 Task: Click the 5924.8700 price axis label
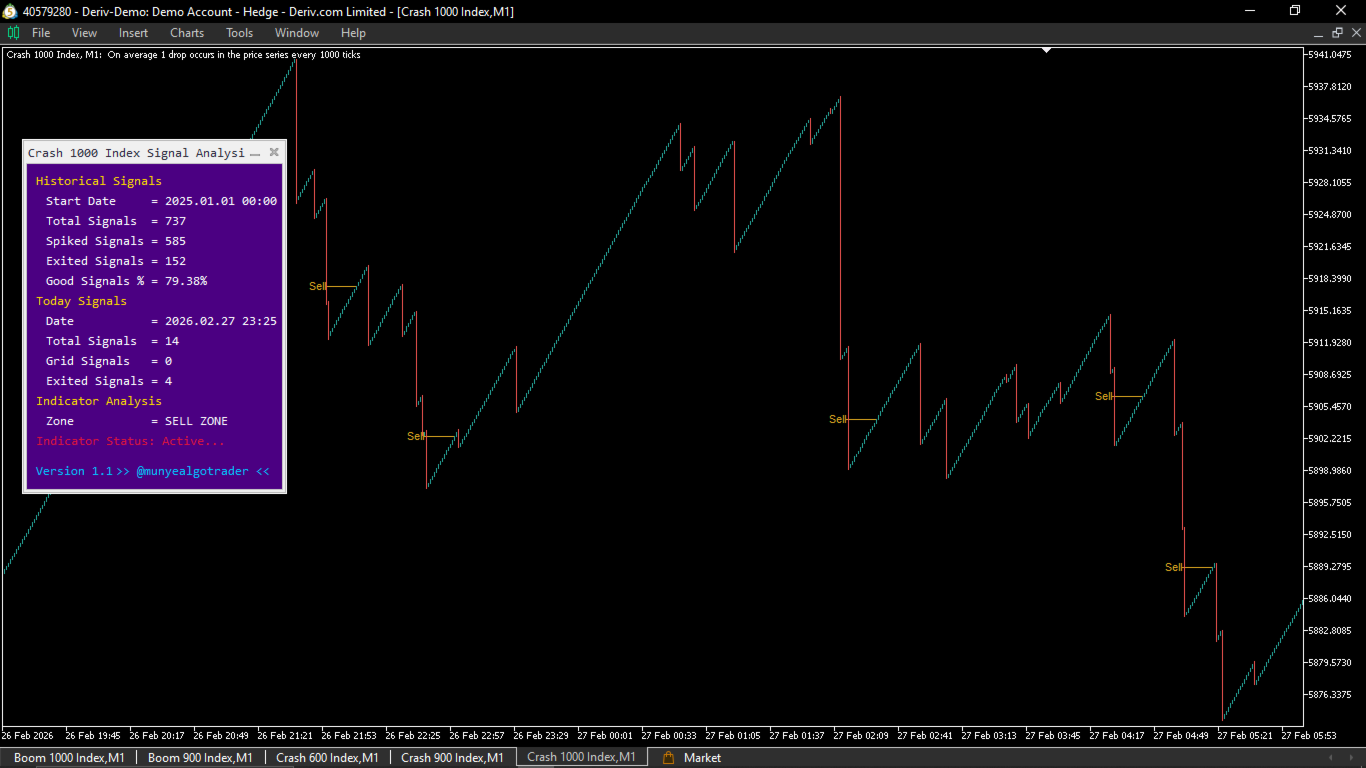point(1330,215)
